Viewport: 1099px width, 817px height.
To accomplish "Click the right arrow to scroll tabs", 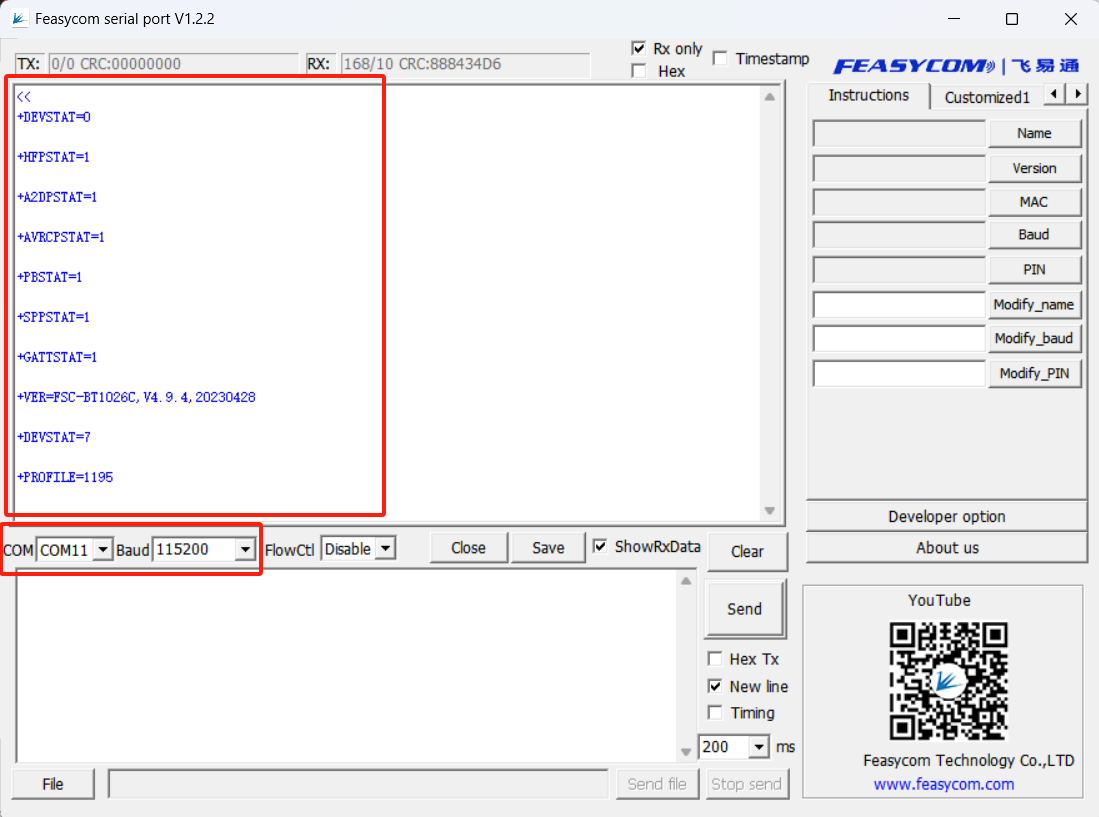I will click(x=1078, y=94).
